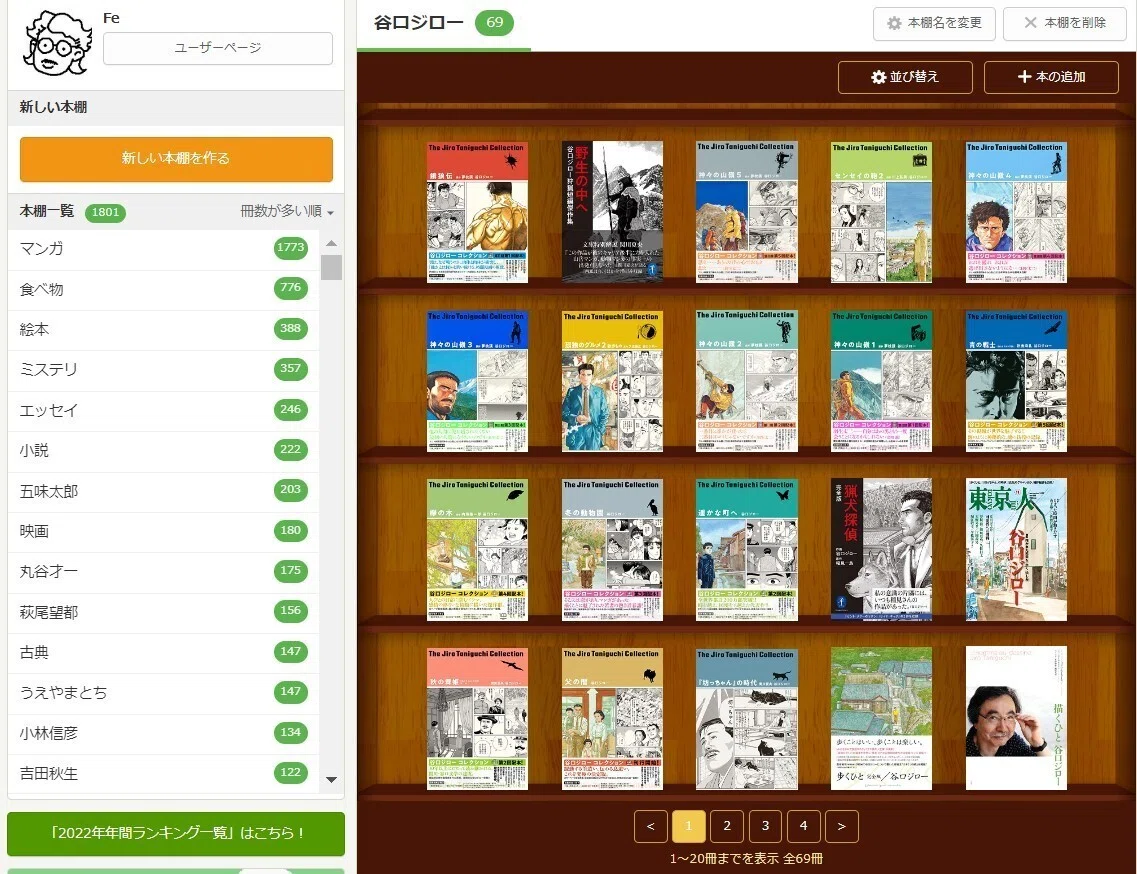Image resolution: width=1137 pixels, height=874 pixels.
Task: Go to the previous page with <
Action: click(x=650, y=826)
